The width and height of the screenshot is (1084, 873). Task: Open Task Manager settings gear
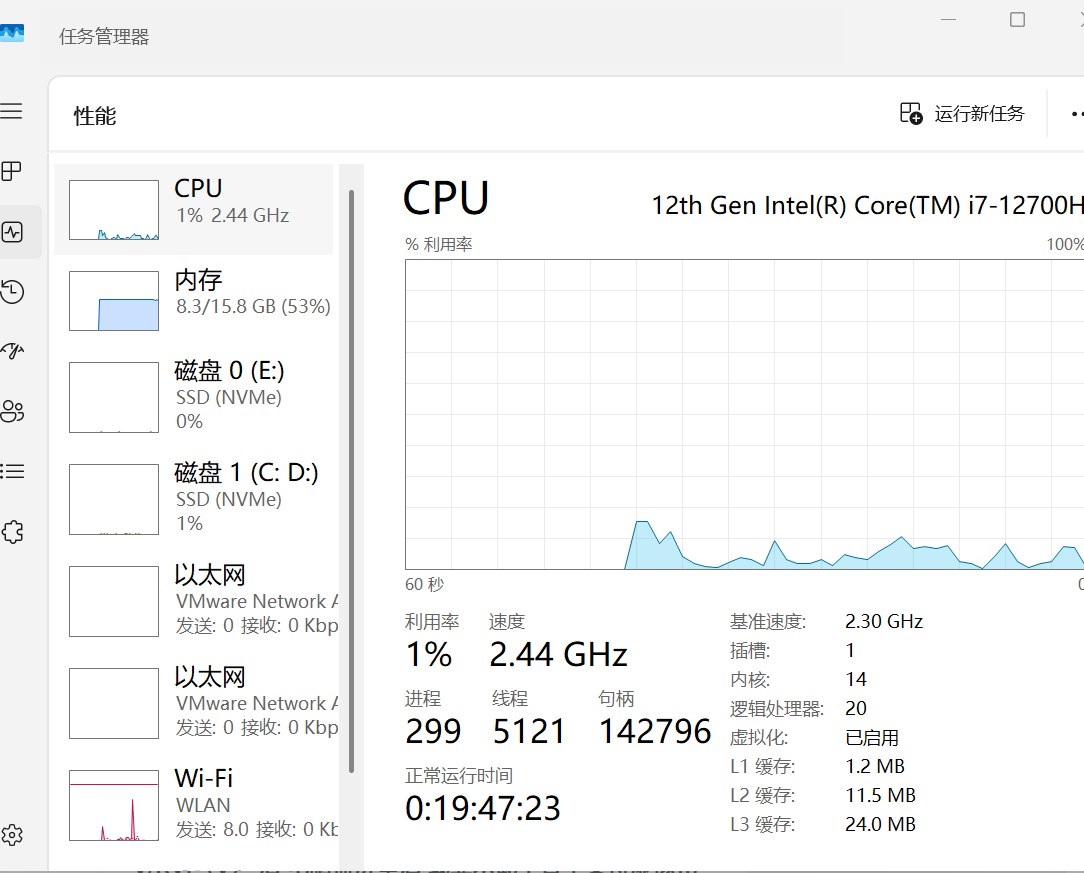[x=12, y=835]
